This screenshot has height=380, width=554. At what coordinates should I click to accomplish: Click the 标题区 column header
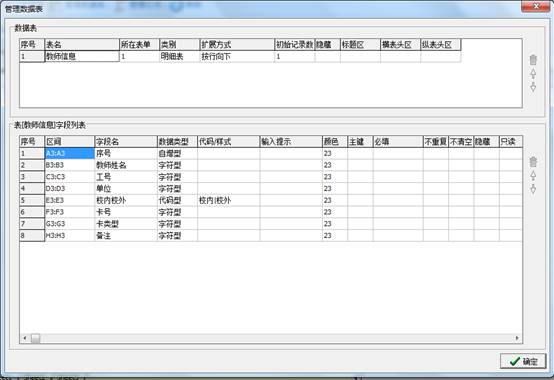[x=360, y=44]
